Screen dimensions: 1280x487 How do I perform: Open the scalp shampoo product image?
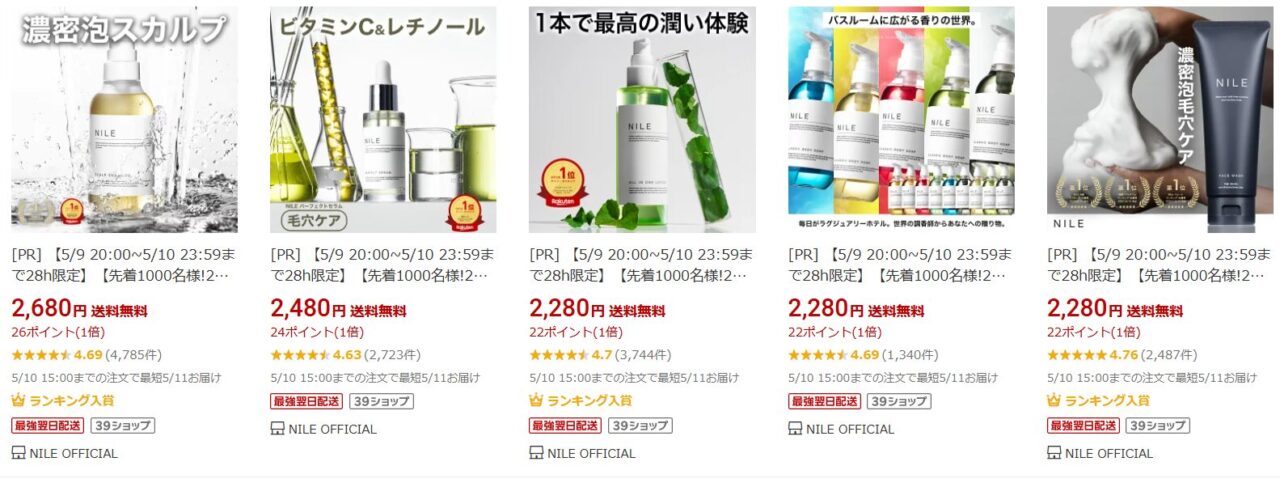[x=125, y=120]
